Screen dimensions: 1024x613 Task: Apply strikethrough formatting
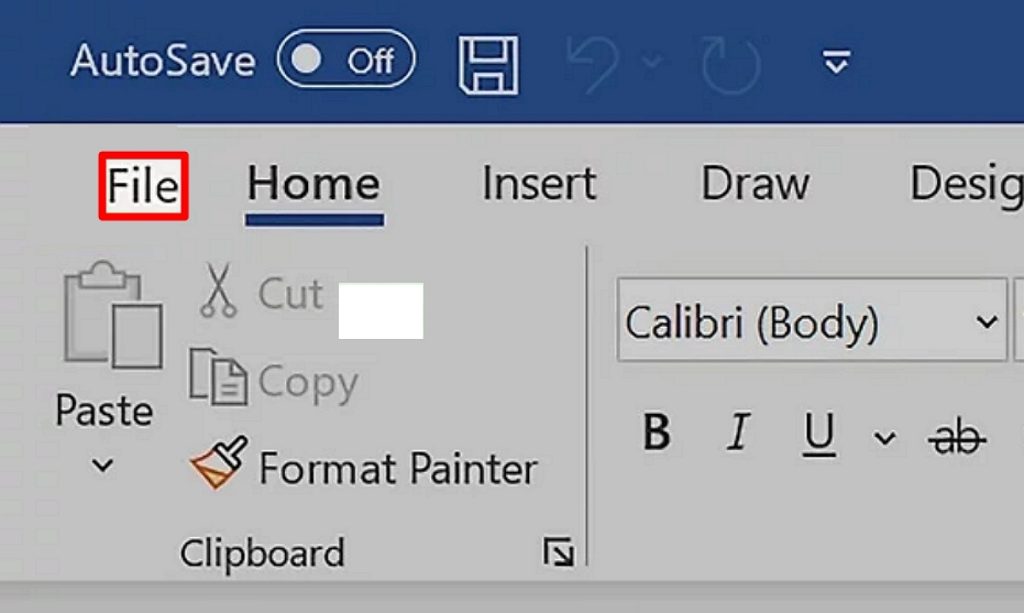(956, 436)
